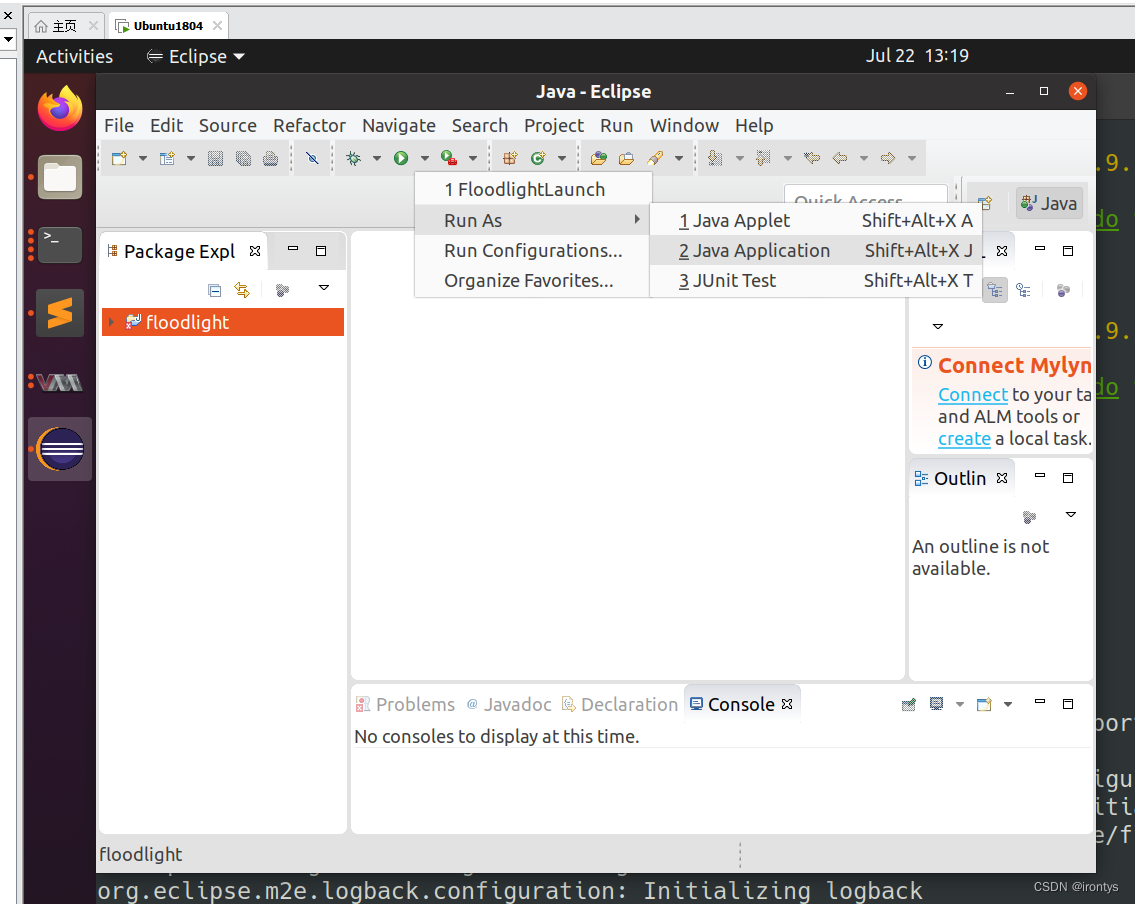
Task: Click the Back navigation arrow
Action: coord(840,158)
